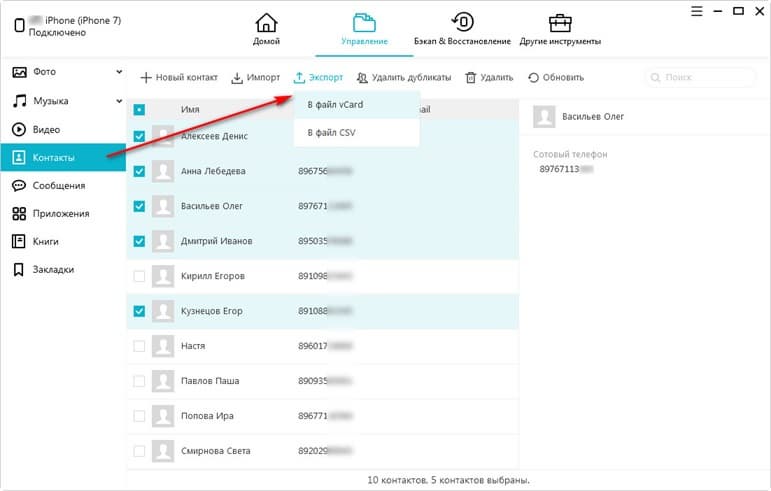
Task: Uncheck Дмитрий Иванов checkbox
Action: (139, 241)
